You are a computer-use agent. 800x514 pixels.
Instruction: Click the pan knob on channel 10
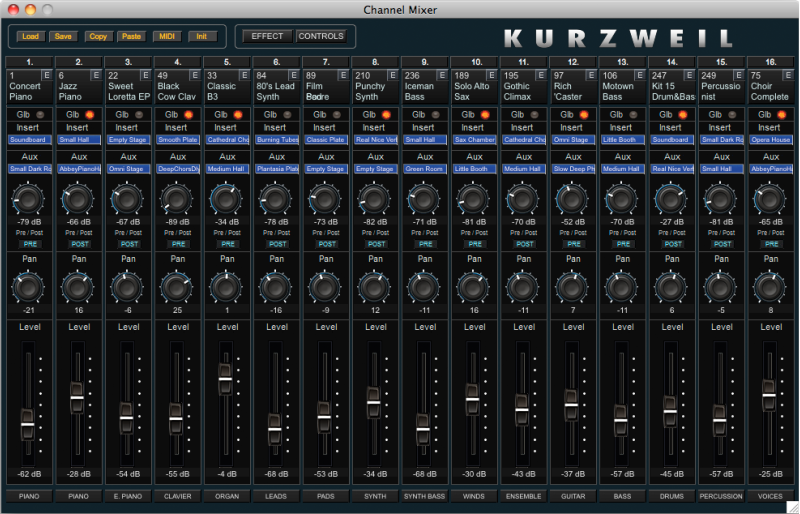pos(470,288)
